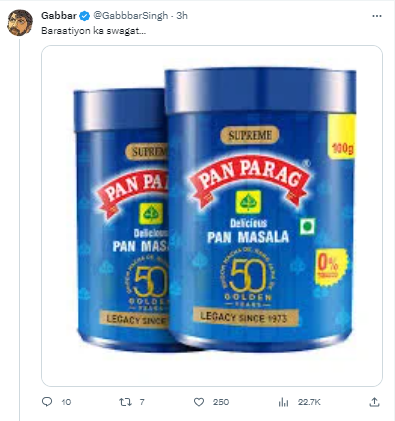Click the blue verified badge
The image size is (395, 421).
[85, 16]
